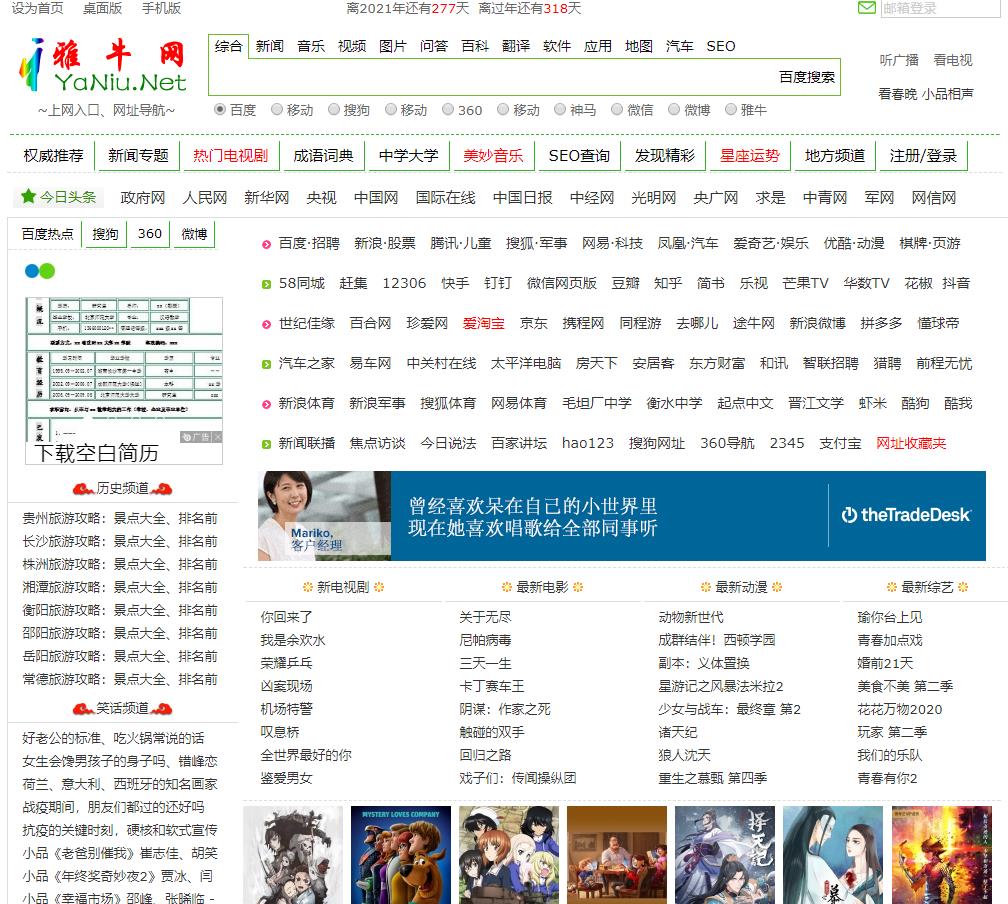Close the 下载空白简历 ad with its X icon
Screen dimensions: 1008x904
[x=218, y=437]
